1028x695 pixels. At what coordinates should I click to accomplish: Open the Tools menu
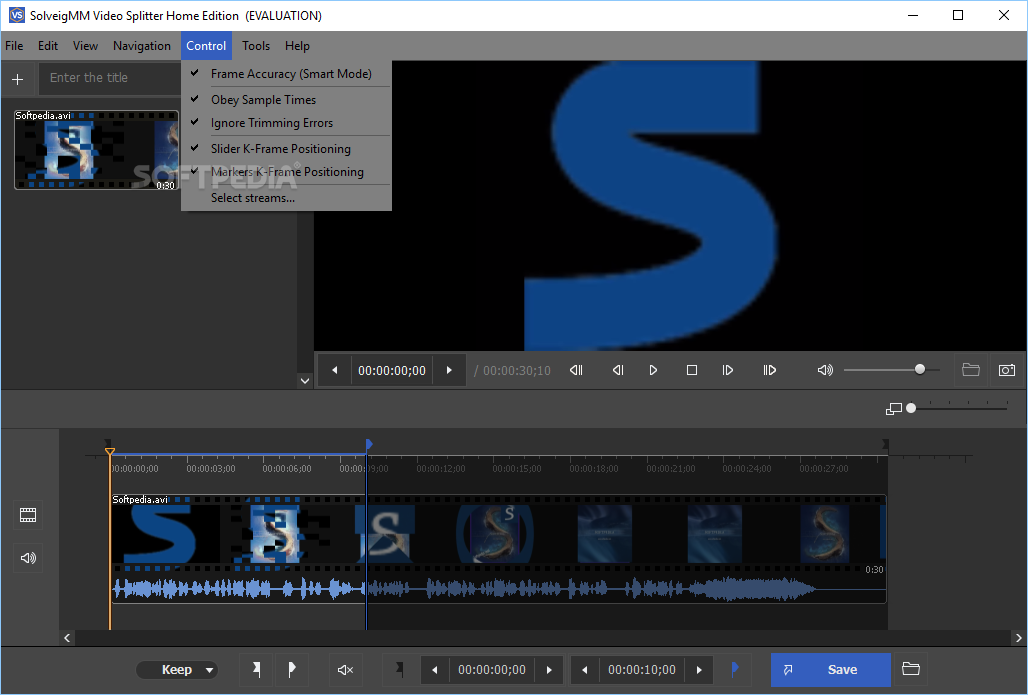coord(256,46)
